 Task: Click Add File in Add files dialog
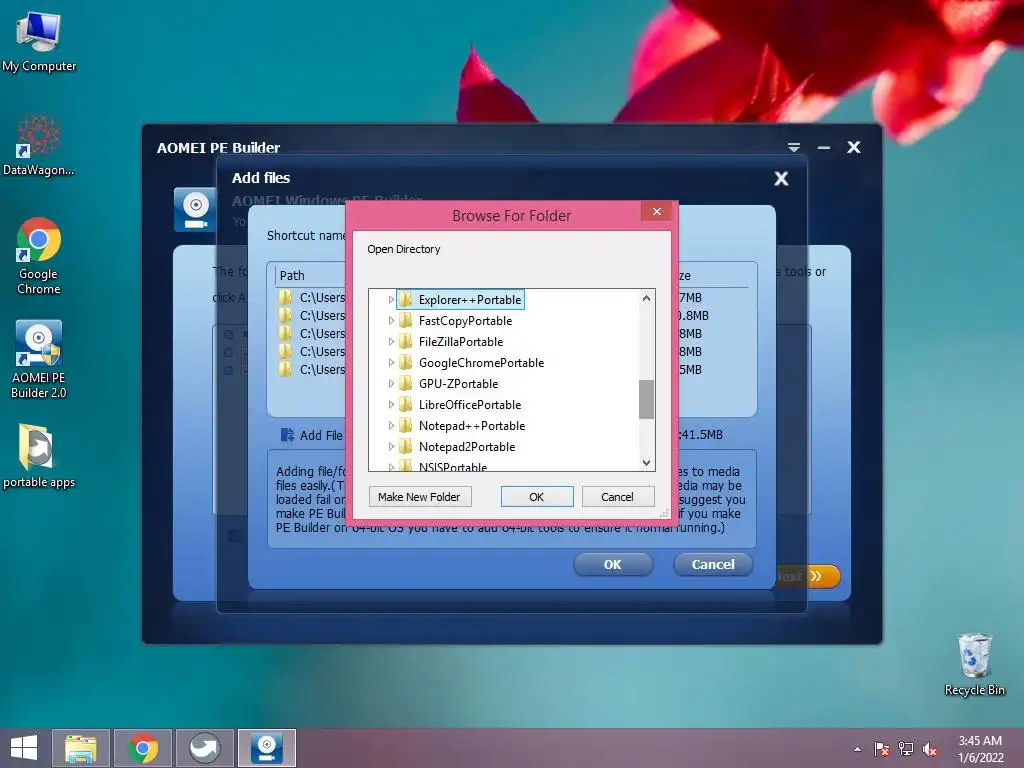pos(312,435)
